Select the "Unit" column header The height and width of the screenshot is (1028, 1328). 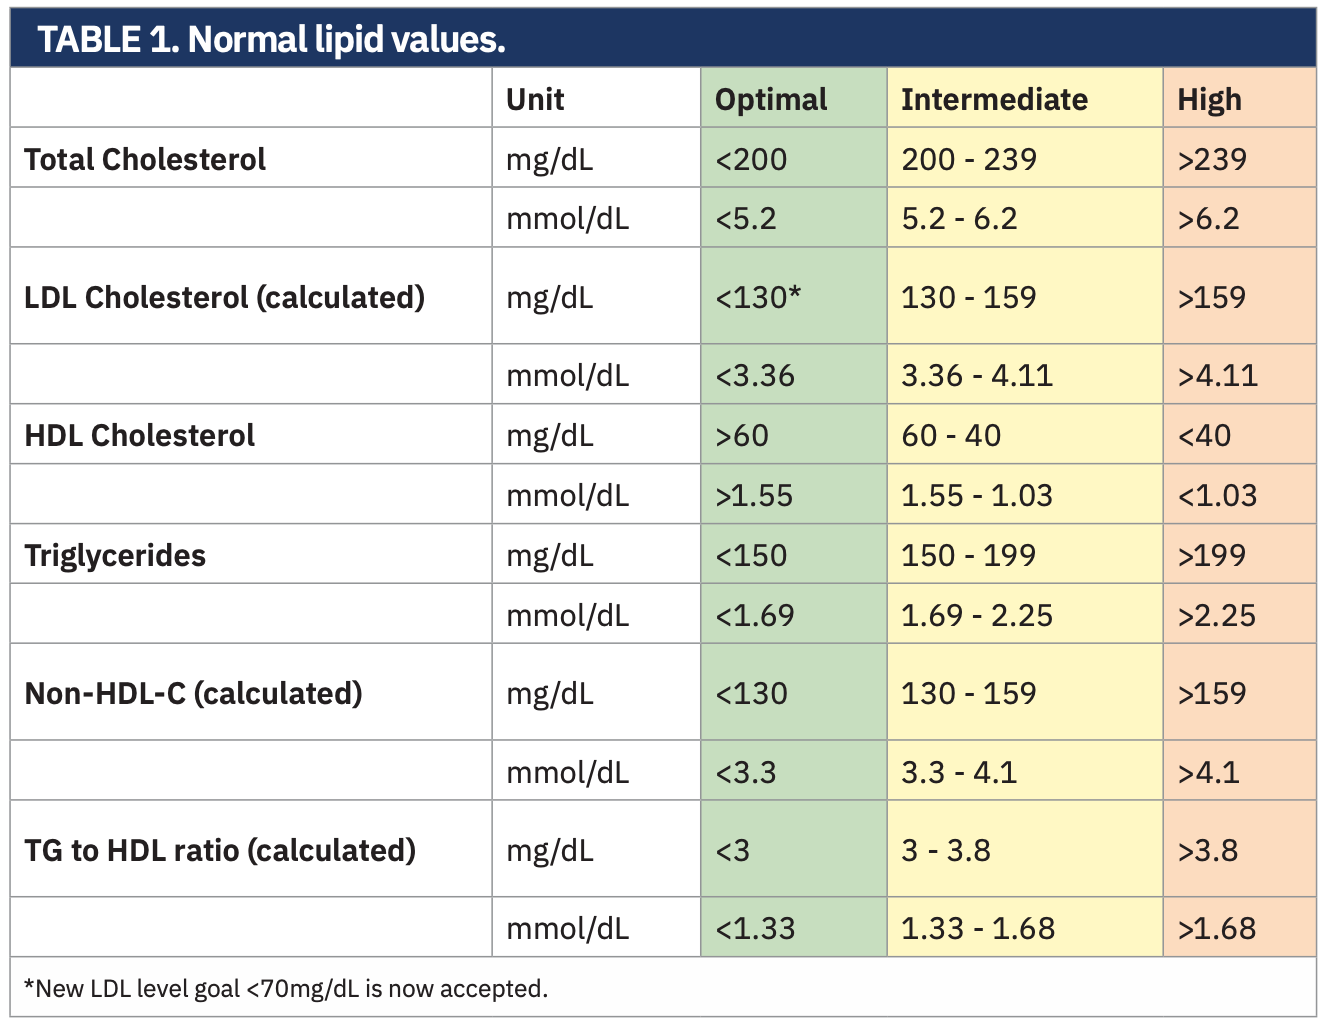point(535,99)
